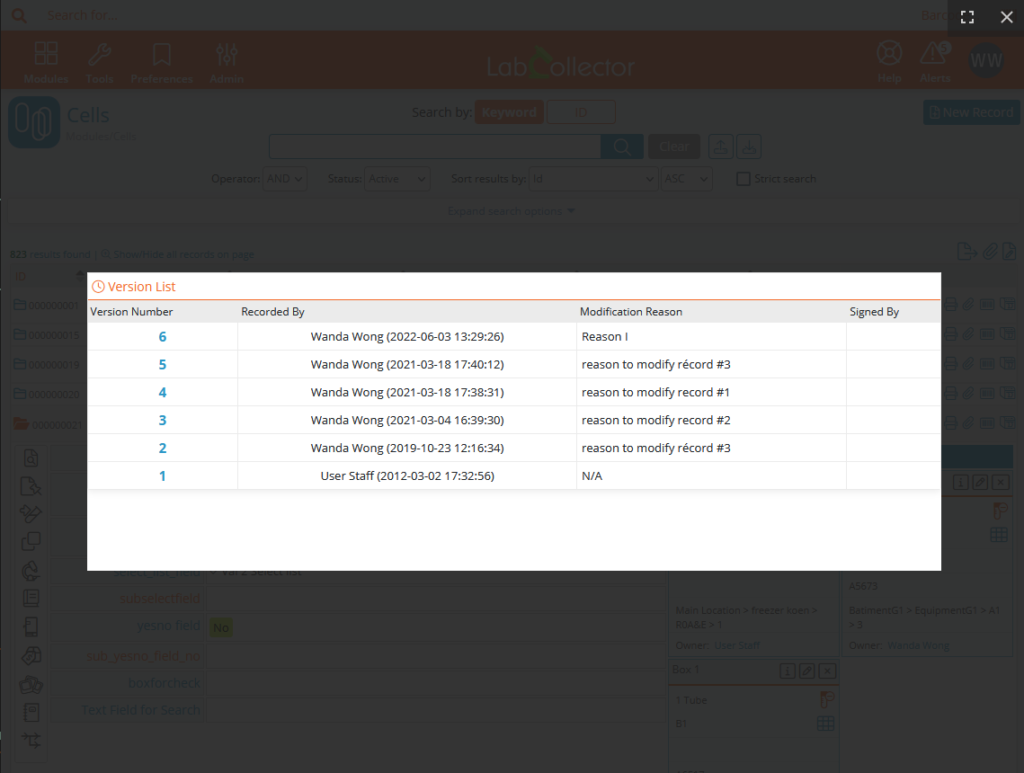Click the paperclip icon above the results list
Viewport: 1024px width, 773px height.
[990, 251]
